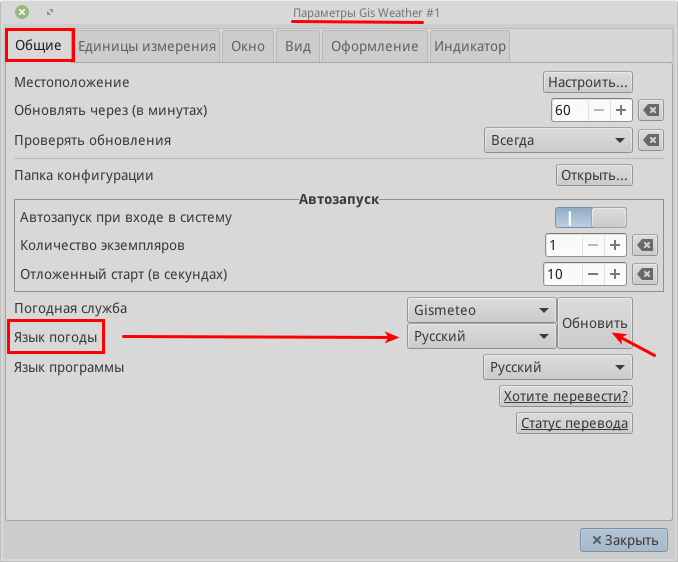678x562 pixels.
Task: Open the 'Язык программы' dropdown
Action: [558, 367]
